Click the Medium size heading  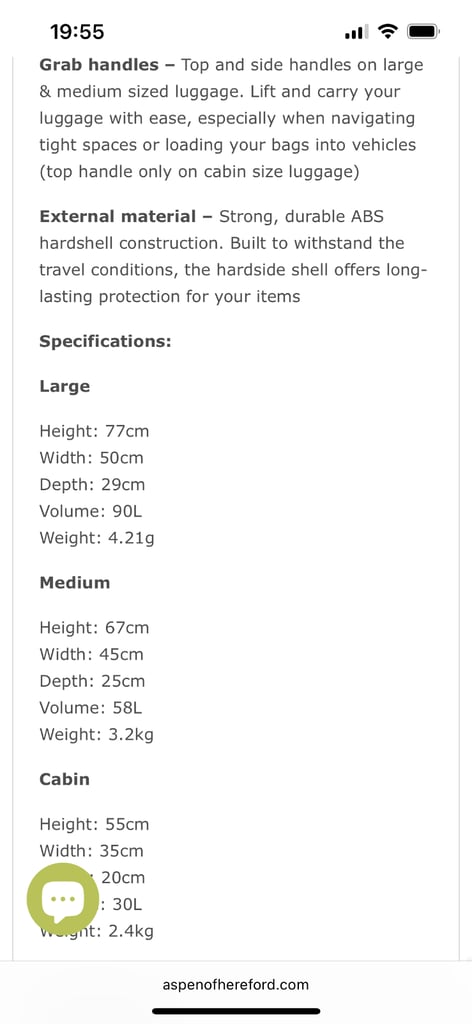pos(74,582)
